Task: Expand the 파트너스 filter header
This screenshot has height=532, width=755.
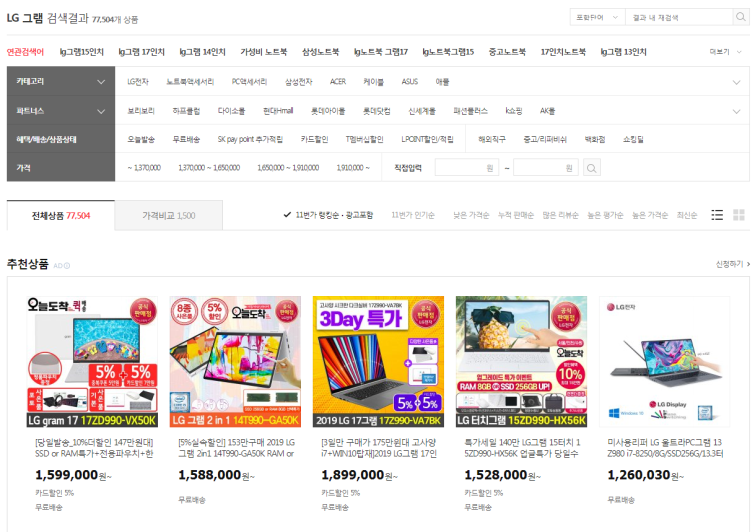Action: coord(61,111)
